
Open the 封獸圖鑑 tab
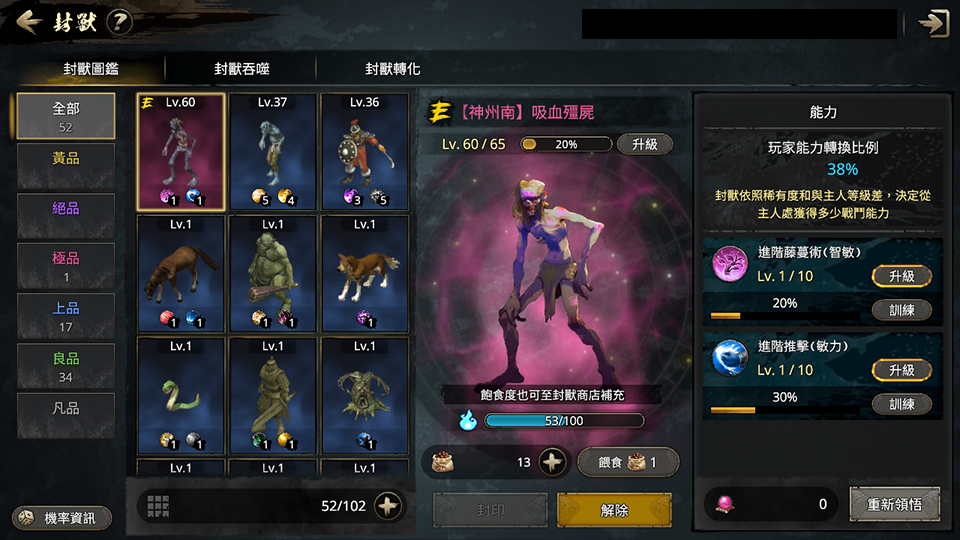point(91,69)
